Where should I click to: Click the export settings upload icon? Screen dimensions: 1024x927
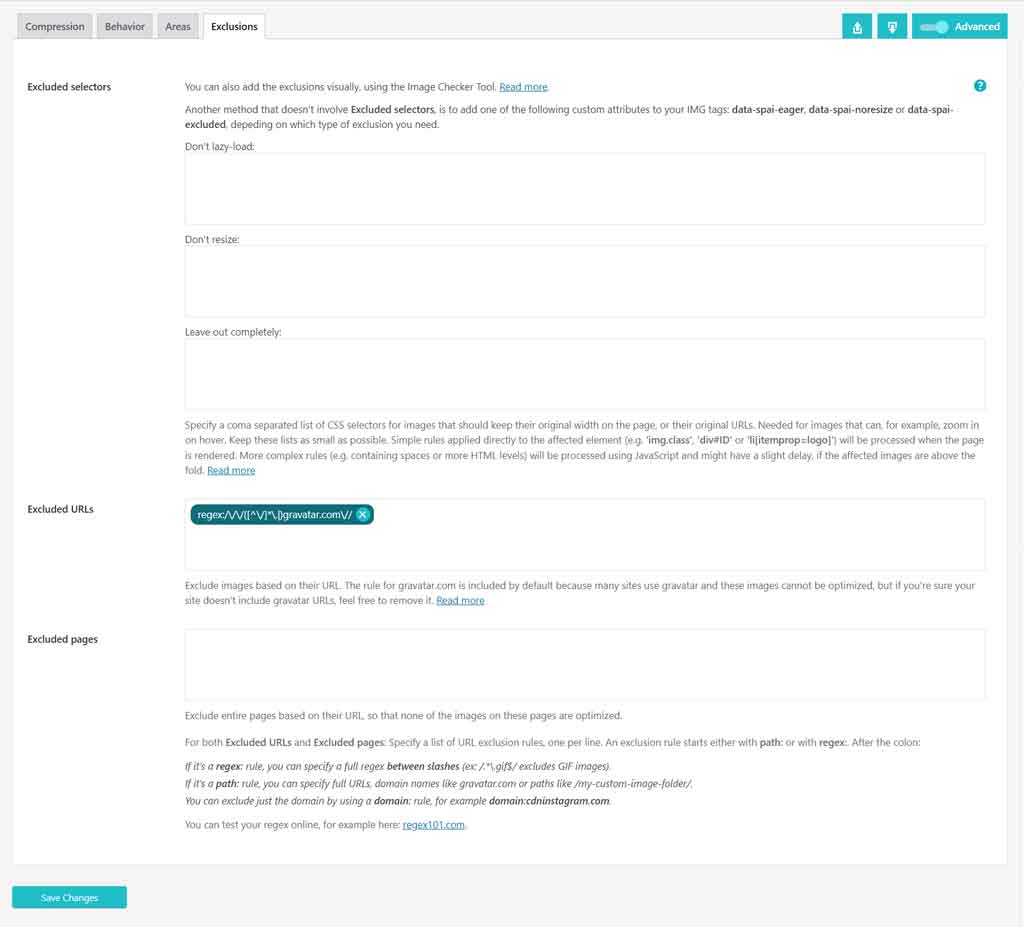pos(857,27)
